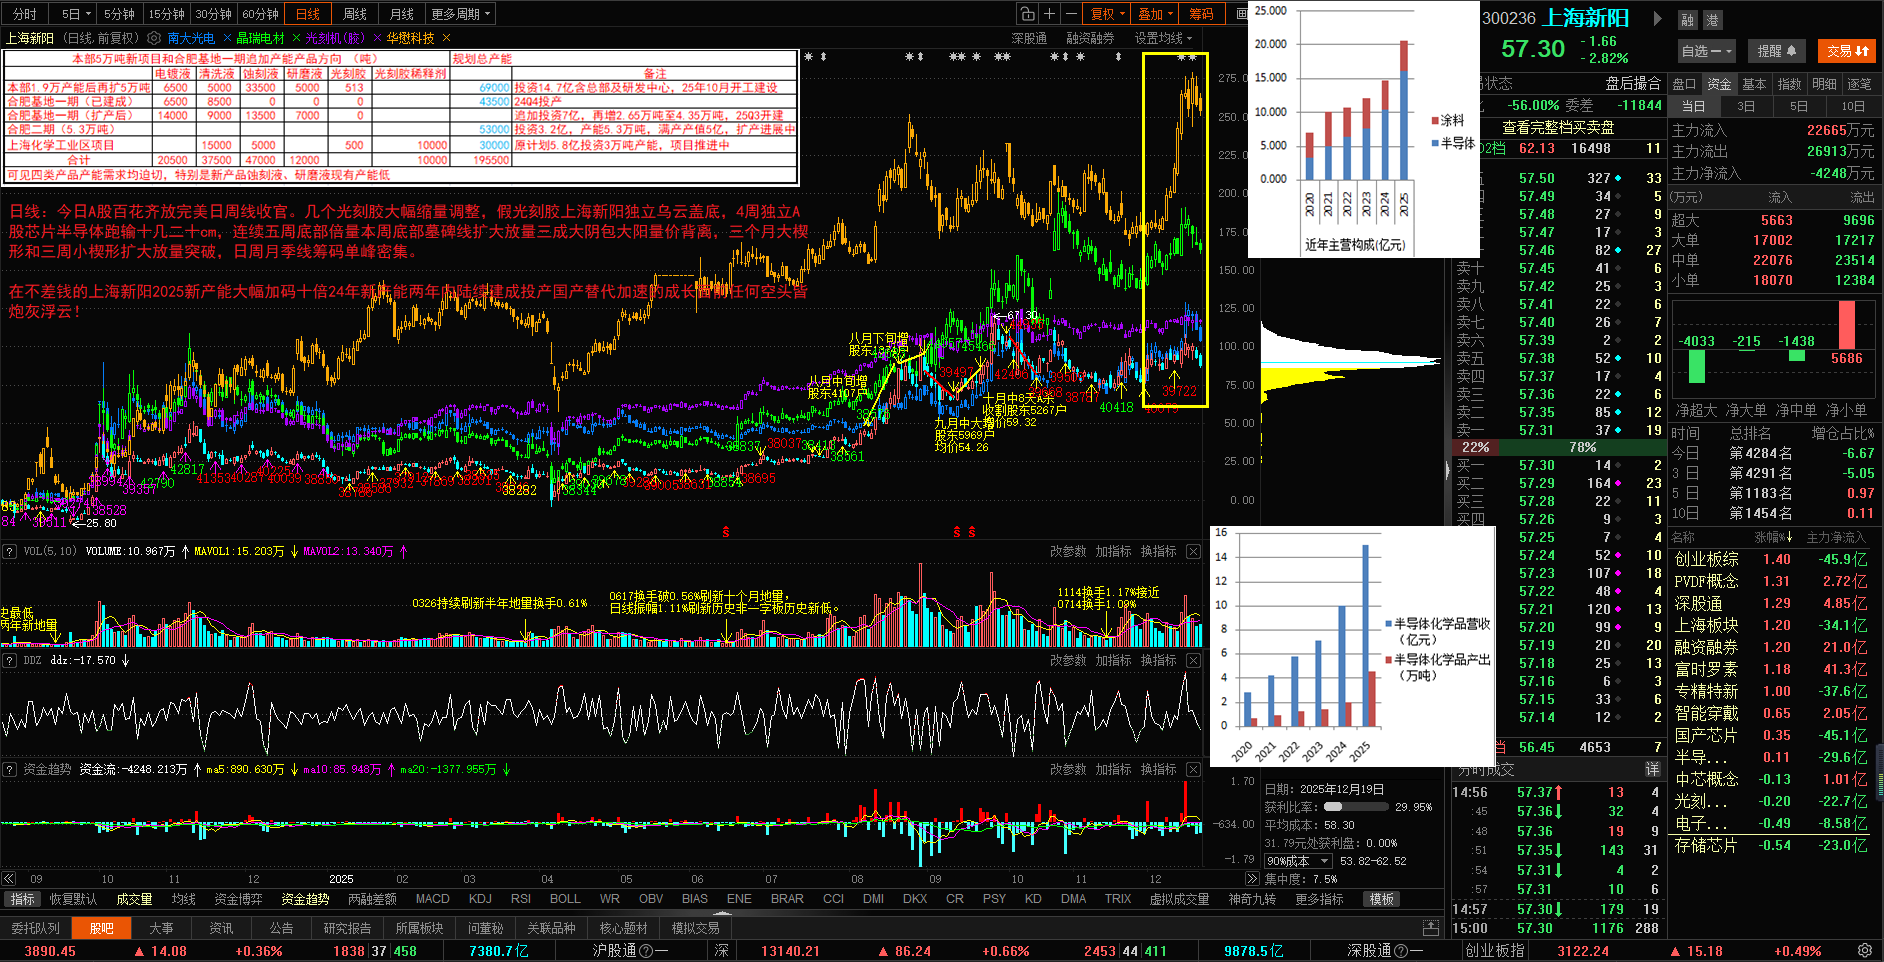
Task: Remove 晶瑞电材 overlay with its X
Action: point(295,38)
